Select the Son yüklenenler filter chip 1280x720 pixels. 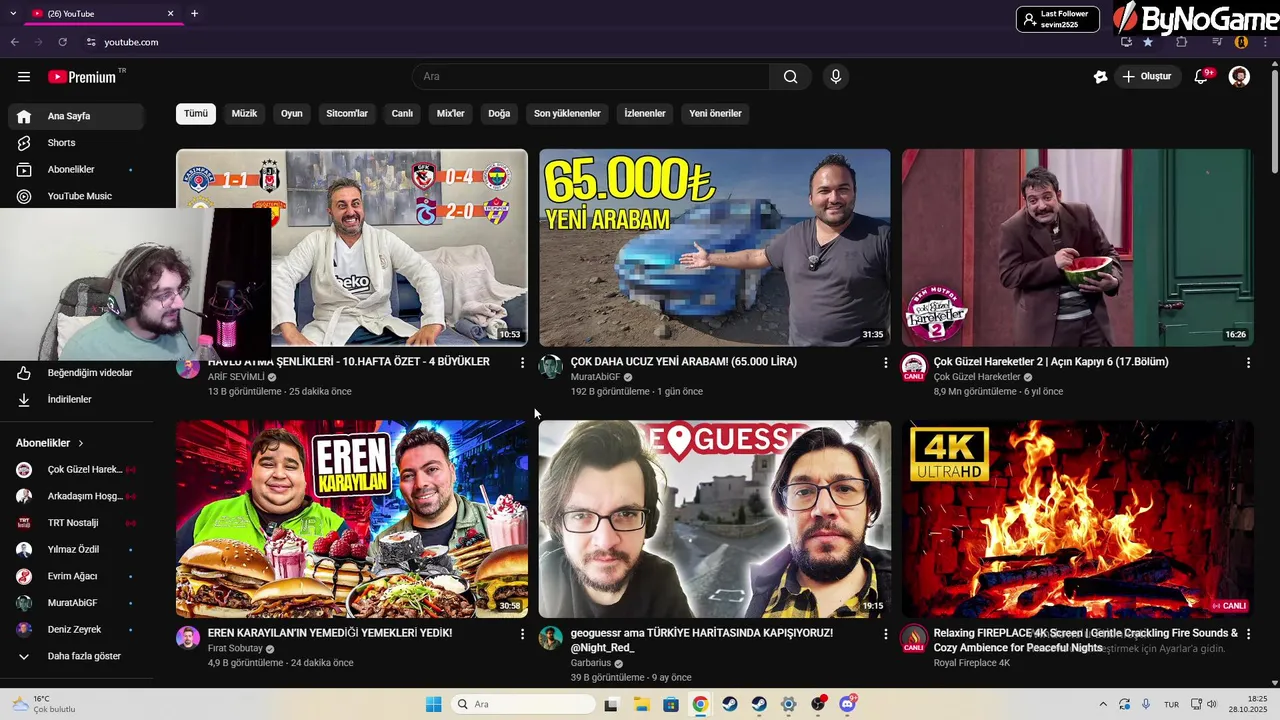pos(567,114)
